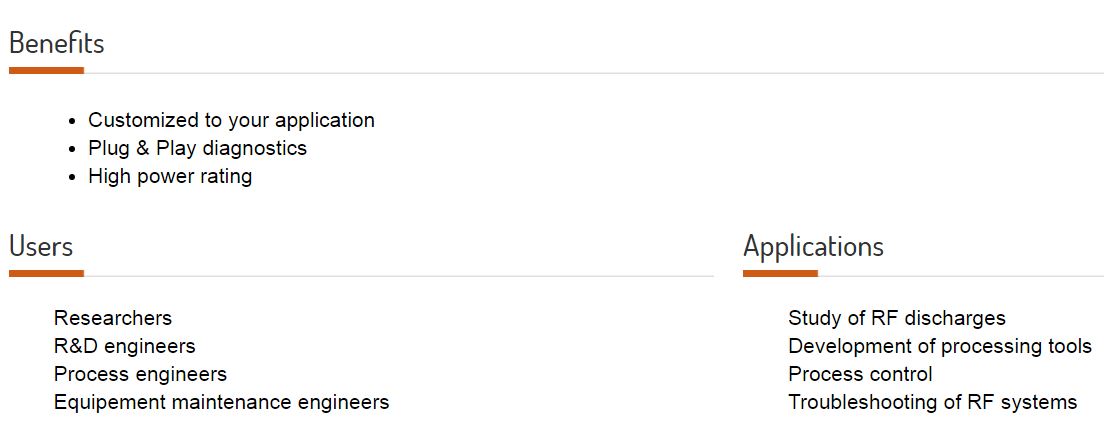Click the Benefits section heading
1104x428 pixels.
pos(56,43)
